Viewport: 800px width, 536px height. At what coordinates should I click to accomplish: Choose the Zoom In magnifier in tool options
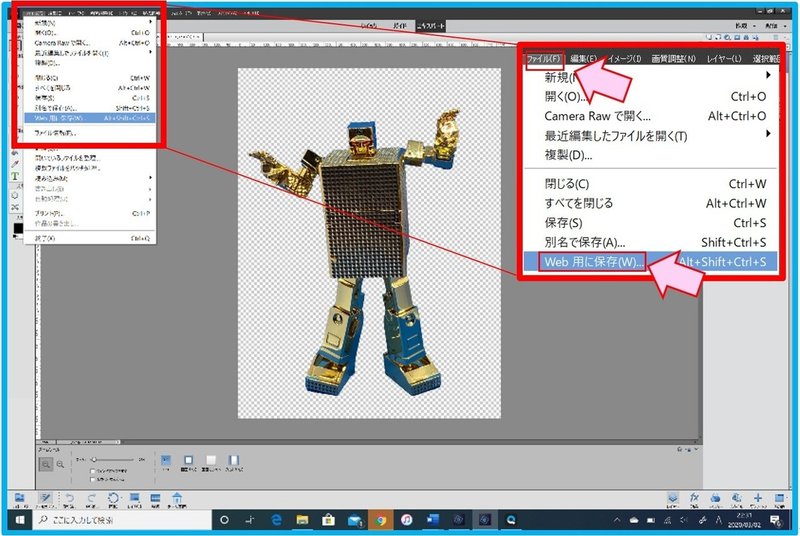(x=46, y=465)
